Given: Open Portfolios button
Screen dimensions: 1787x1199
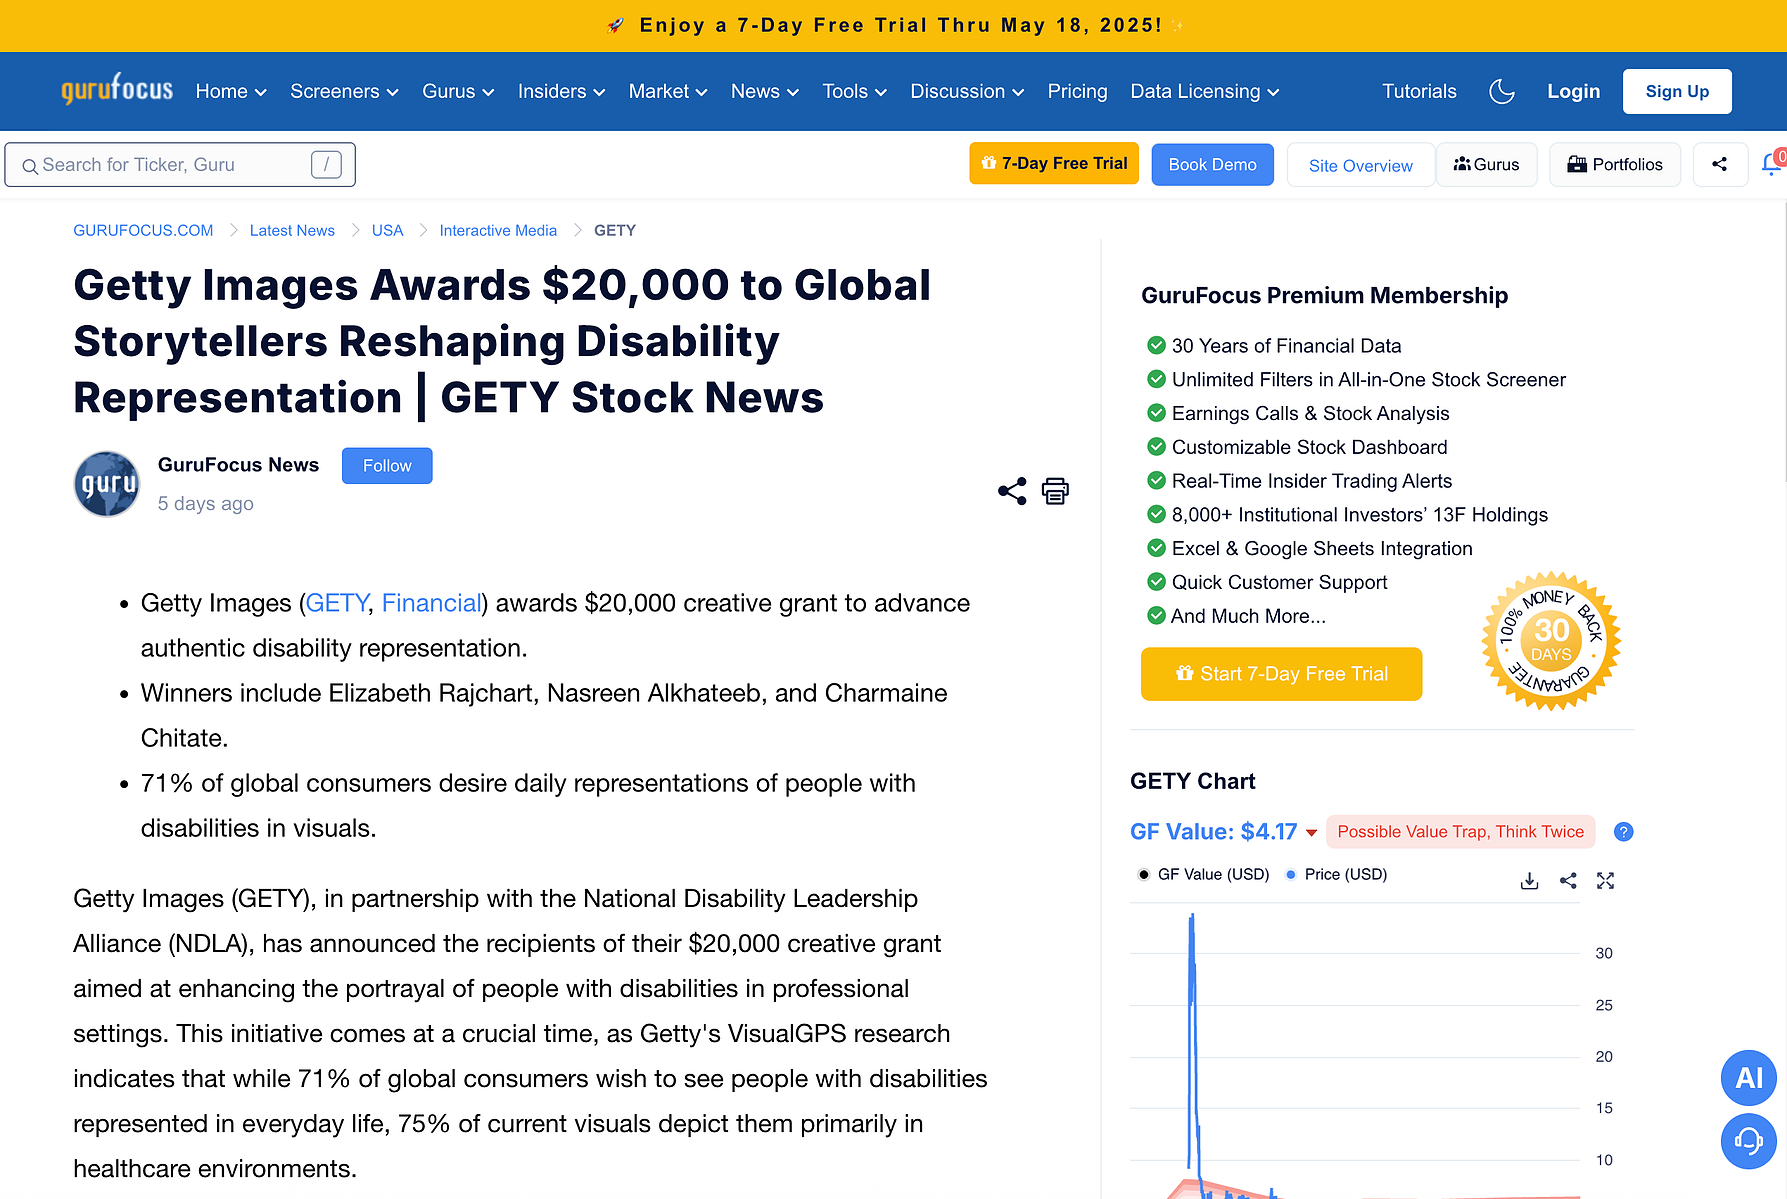Looking at the screenshot, I should [1614, 164].
